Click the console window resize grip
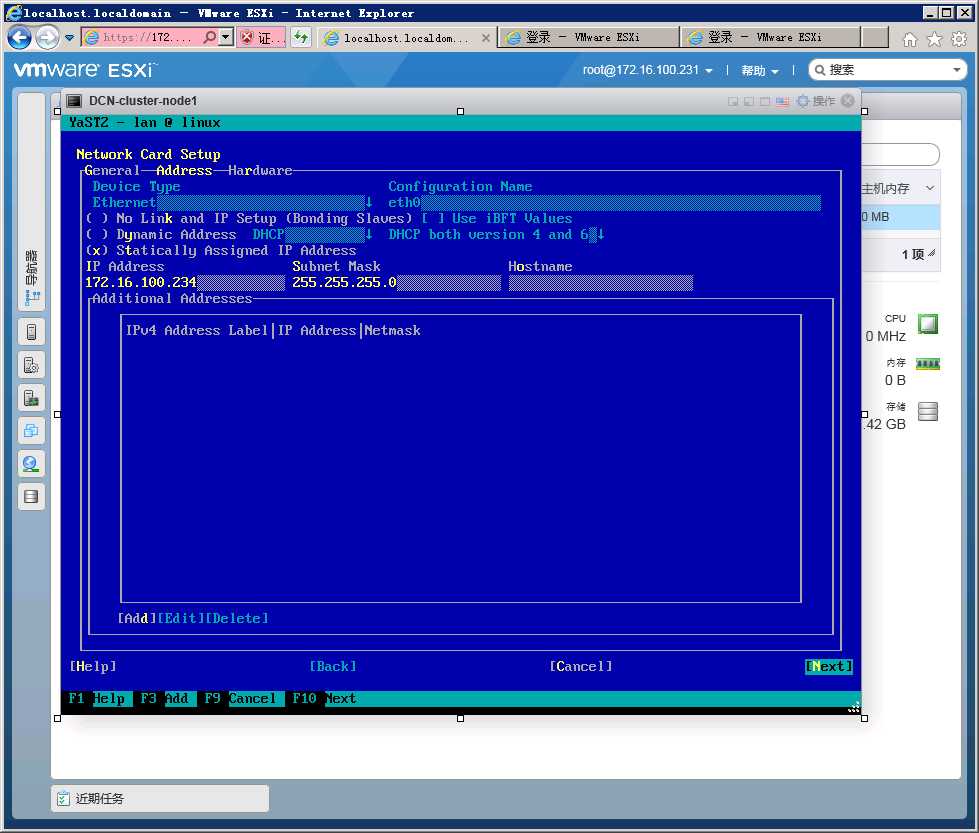The height and width of the screenshot is (833, 979). [x=854, y=707]
